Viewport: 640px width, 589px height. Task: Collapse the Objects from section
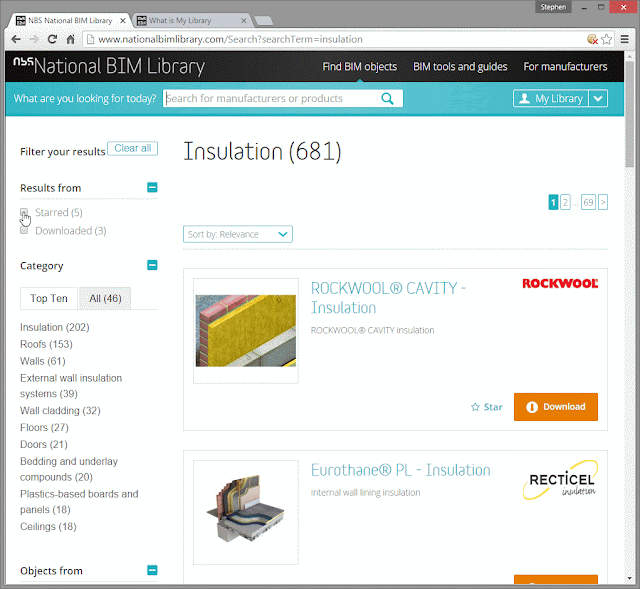[x=152, y=570]
